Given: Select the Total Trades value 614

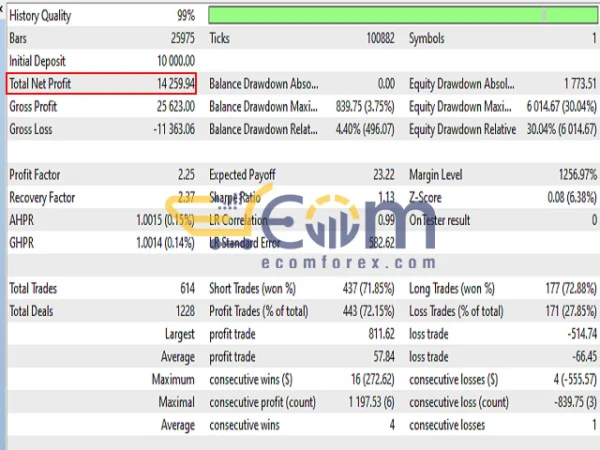Looking at the screenshot, I should [x=185, y=289].
